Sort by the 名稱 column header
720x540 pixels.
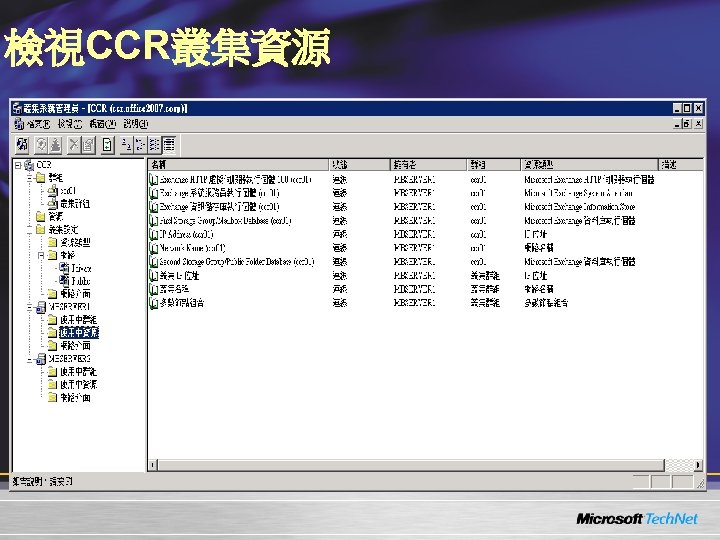pyautogui.click(x=238, y=164)
